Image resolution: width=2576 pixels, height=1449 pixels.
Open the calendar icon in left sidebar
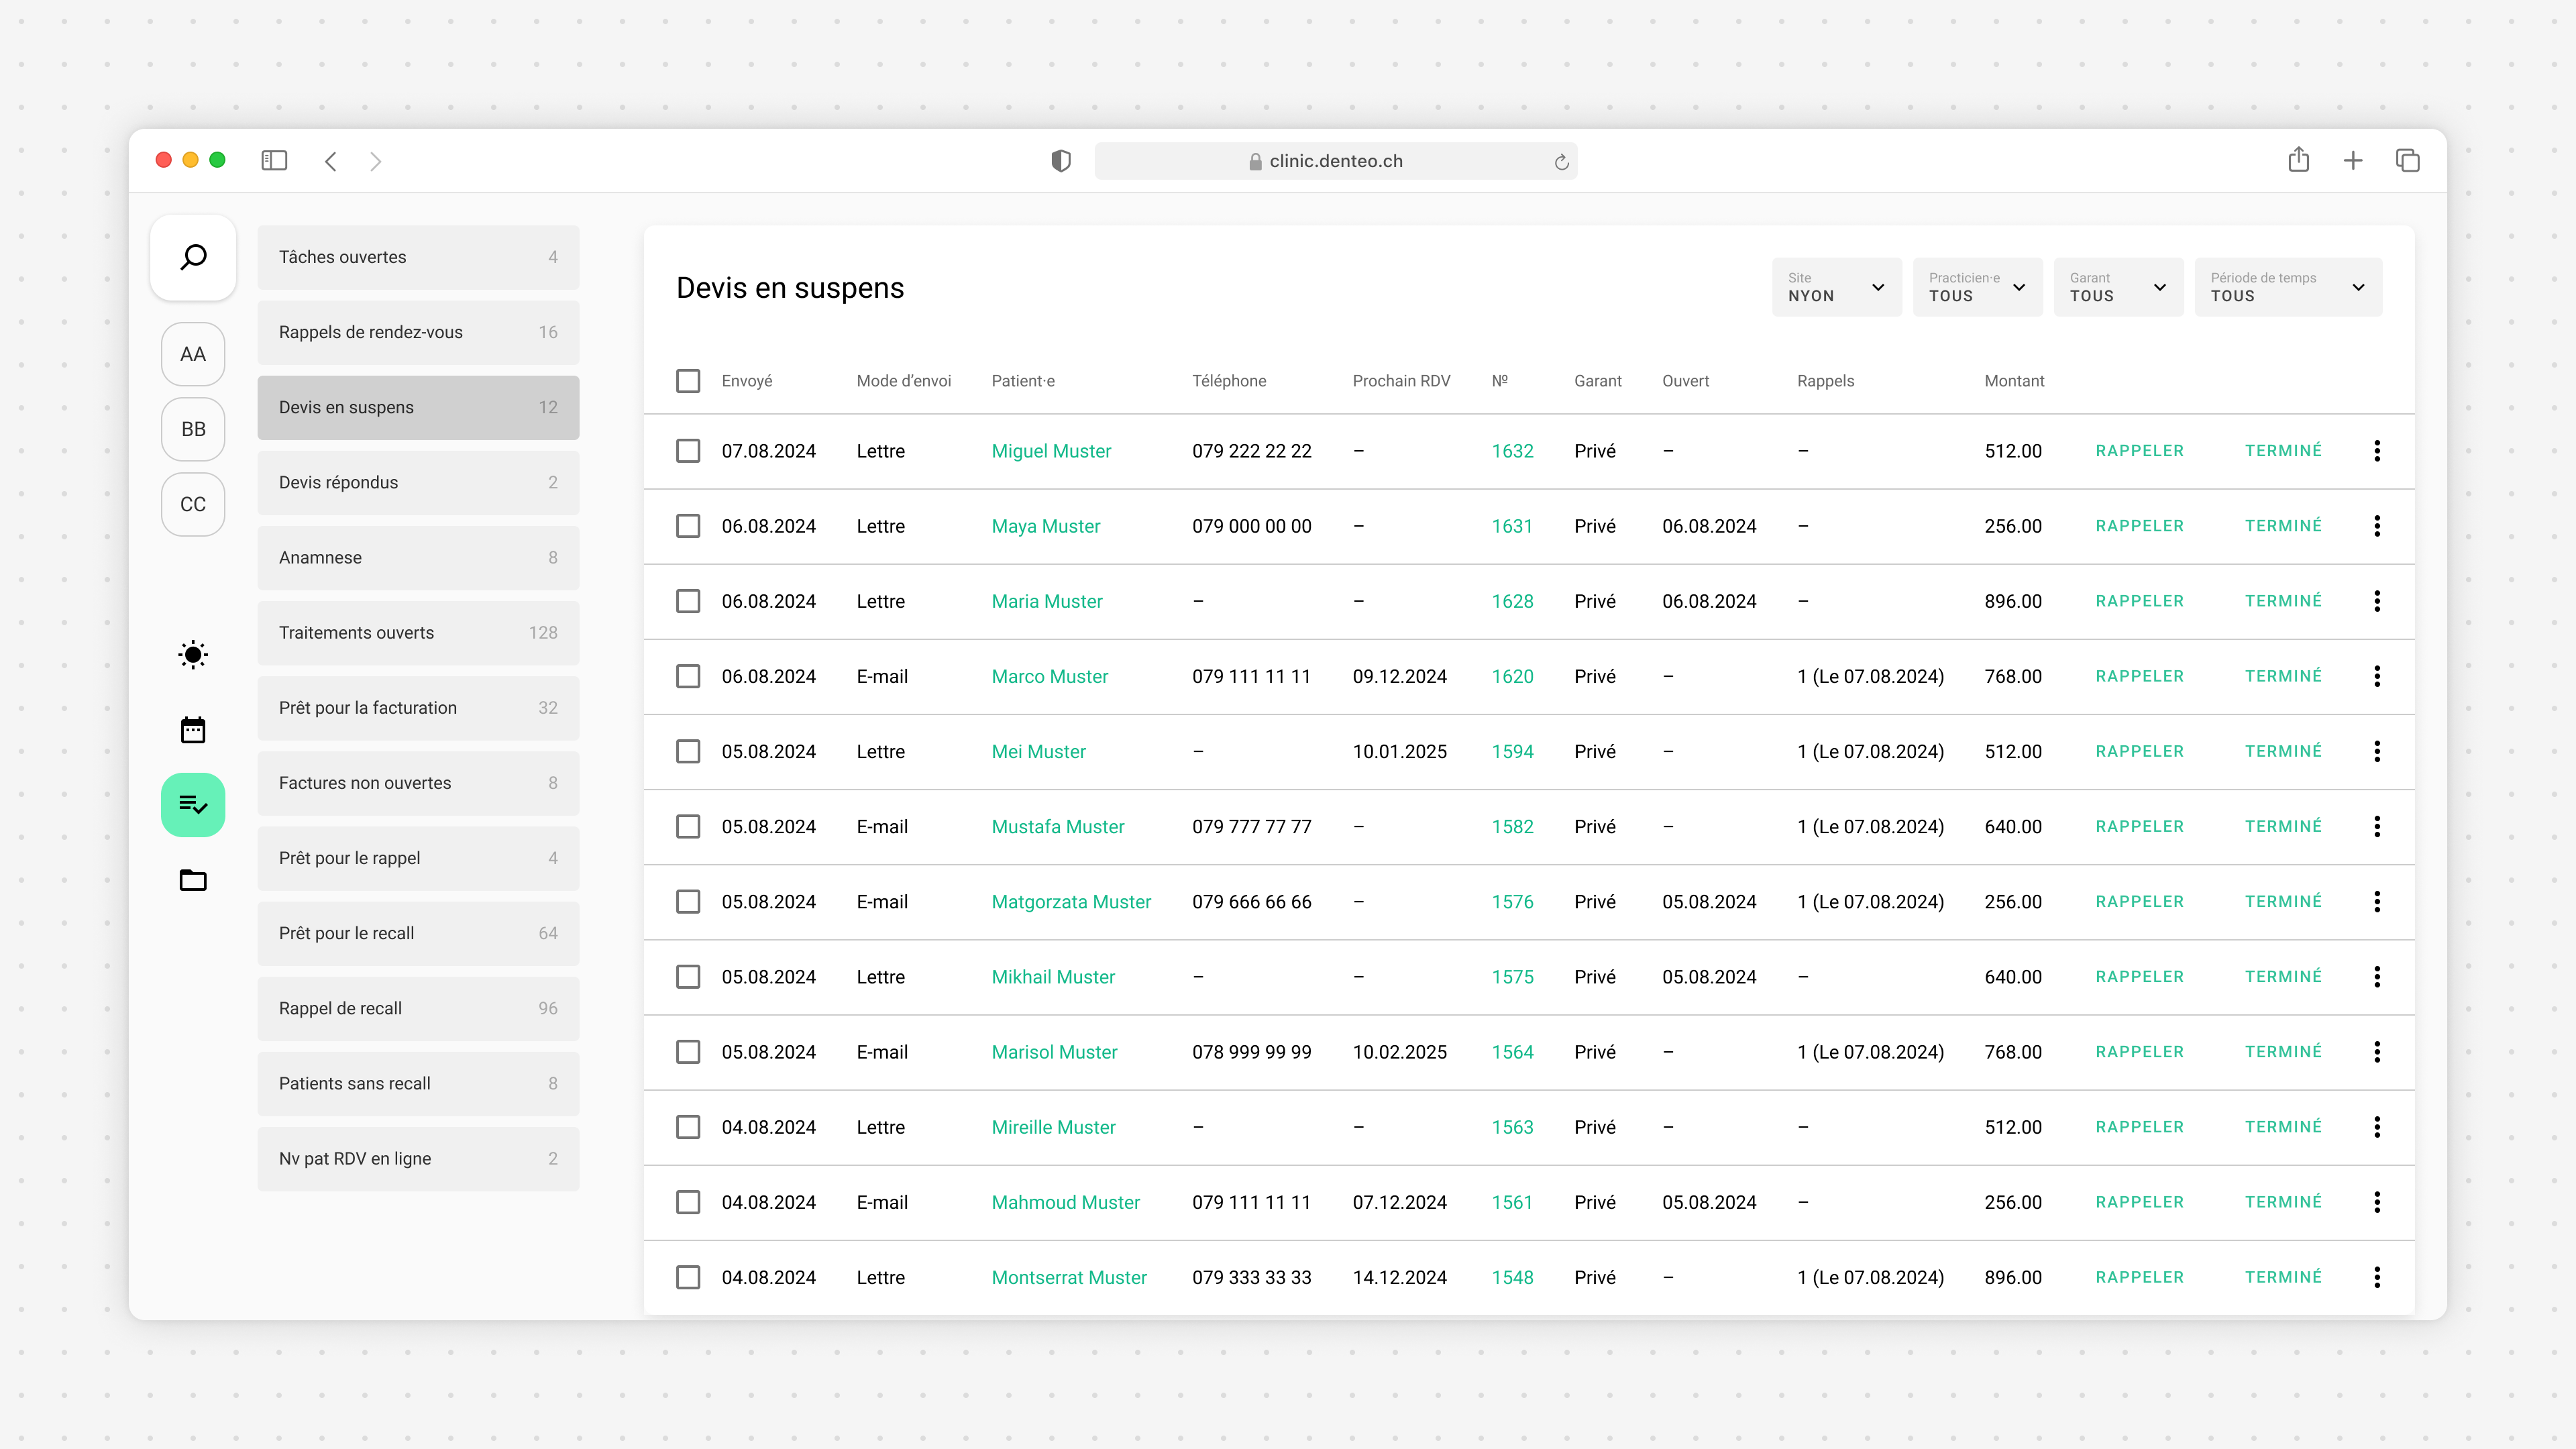pos(193,730)
